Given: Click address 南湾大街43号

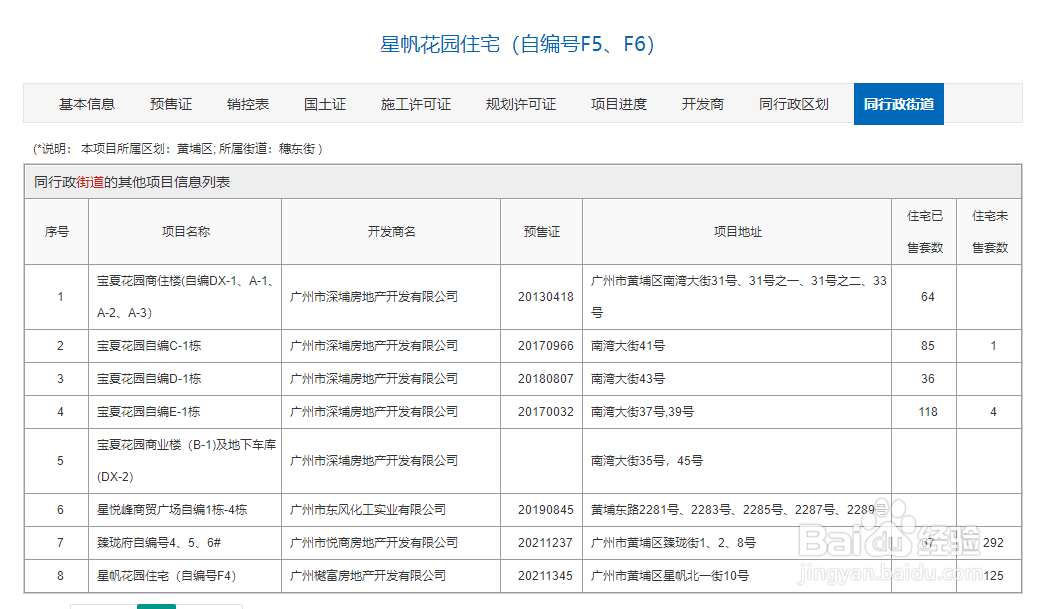Looking at the screenshot, I should (627, 379).
